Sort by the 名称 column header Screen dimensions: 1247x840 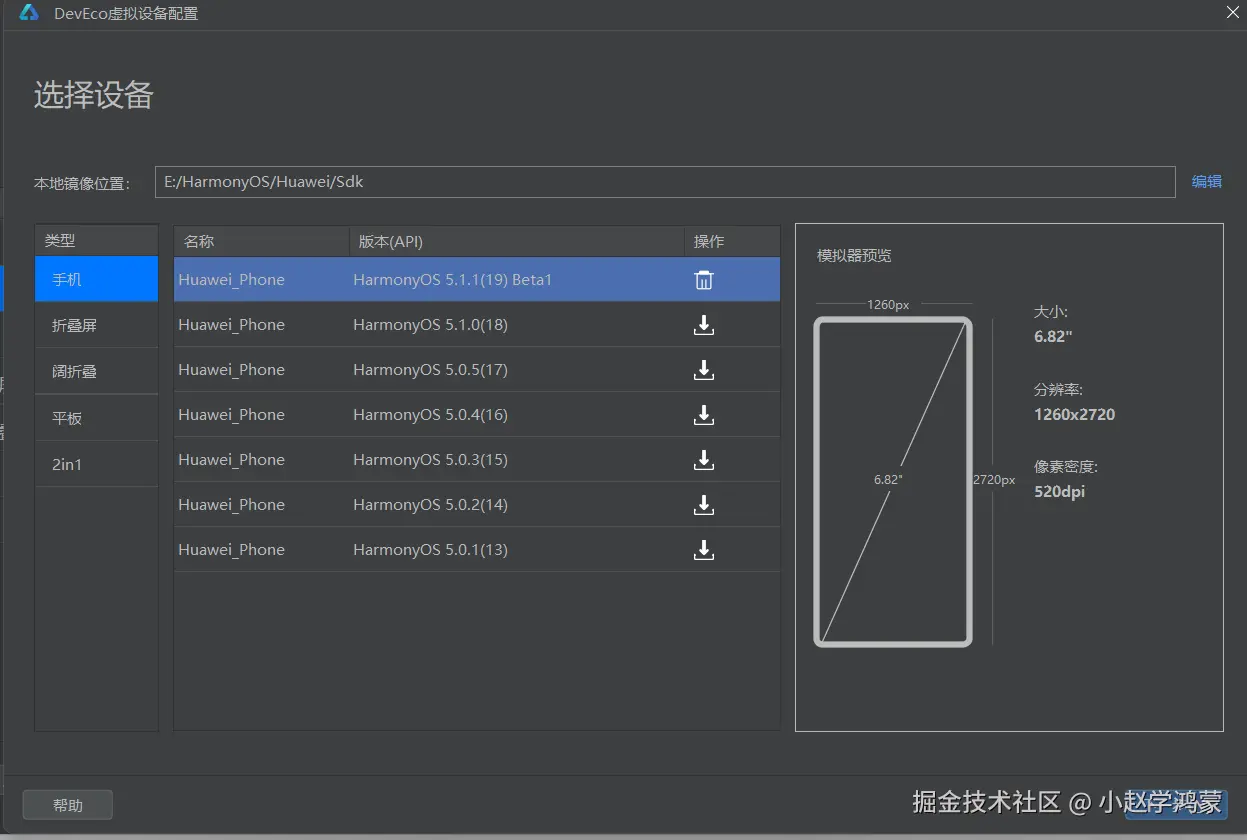261,241
